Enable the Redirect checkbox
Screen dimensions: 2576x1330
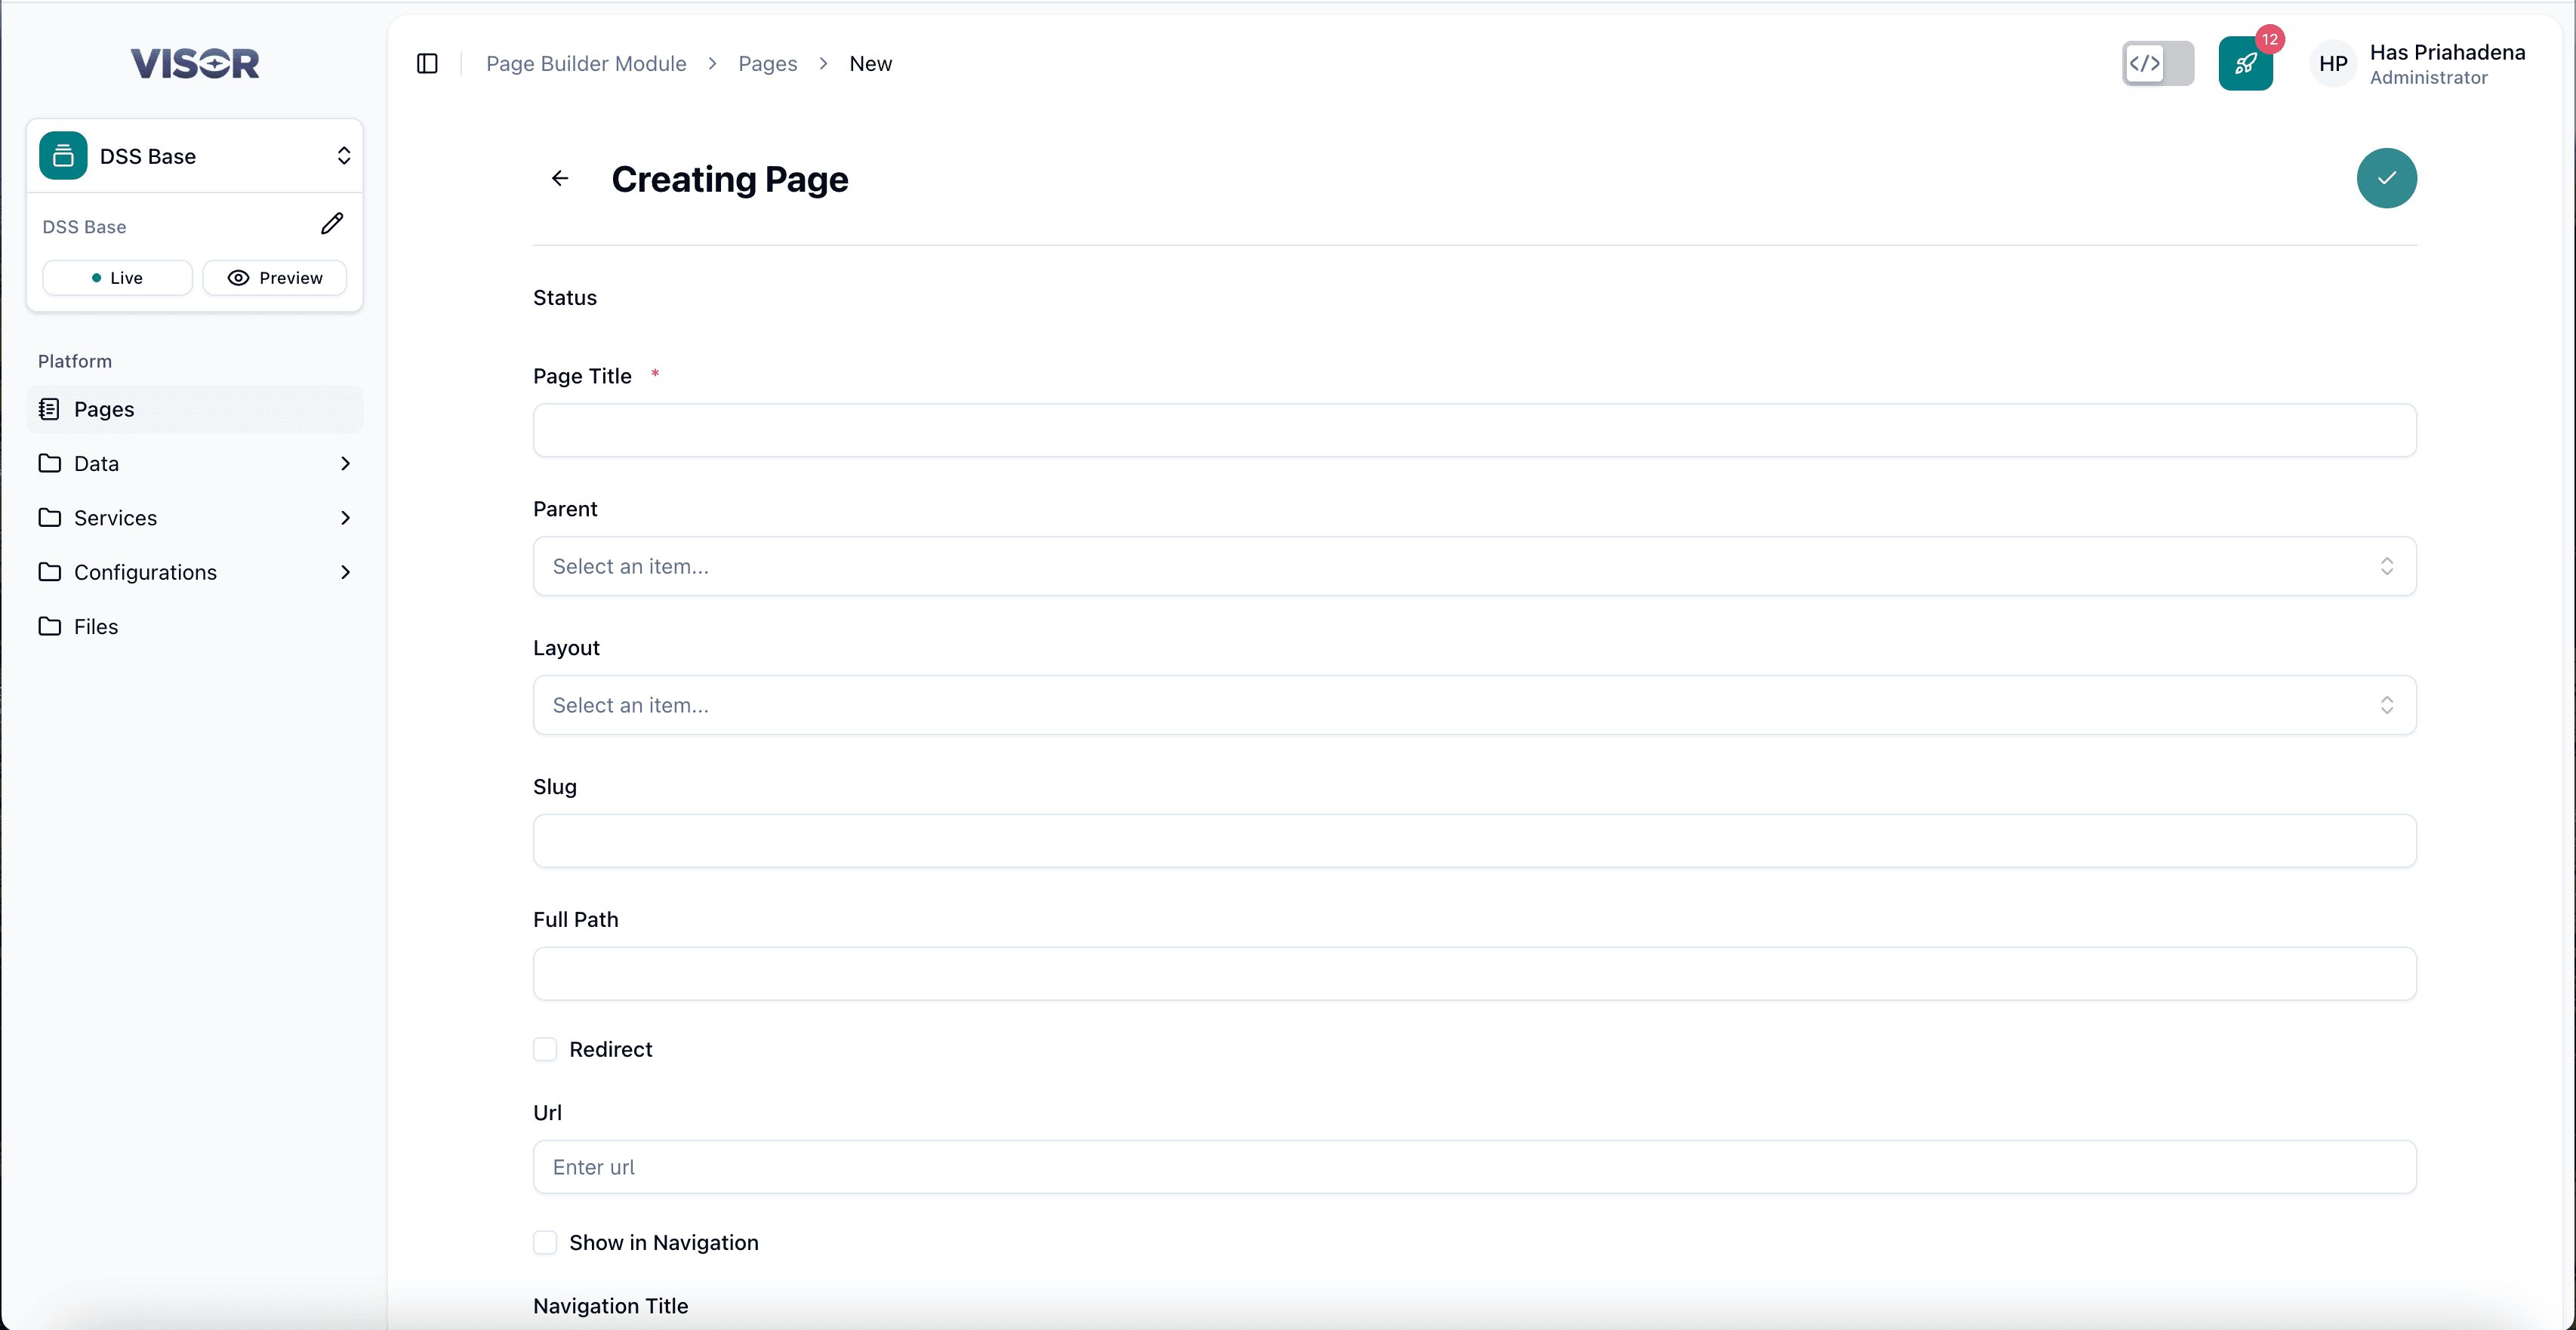545,1048
